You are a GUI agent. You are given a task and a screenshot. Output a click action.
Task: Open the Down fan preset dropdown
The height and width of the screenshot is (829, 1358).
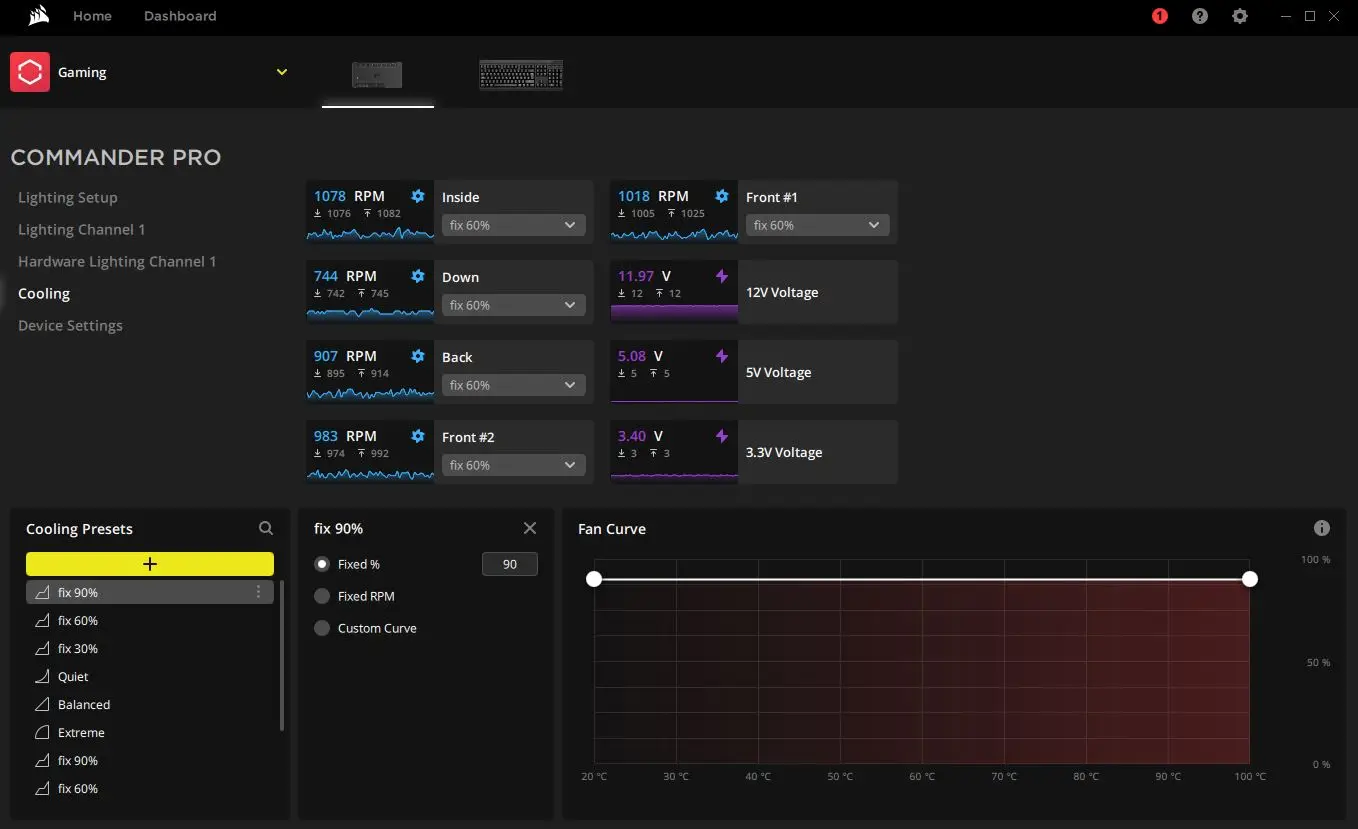(514, 305)
